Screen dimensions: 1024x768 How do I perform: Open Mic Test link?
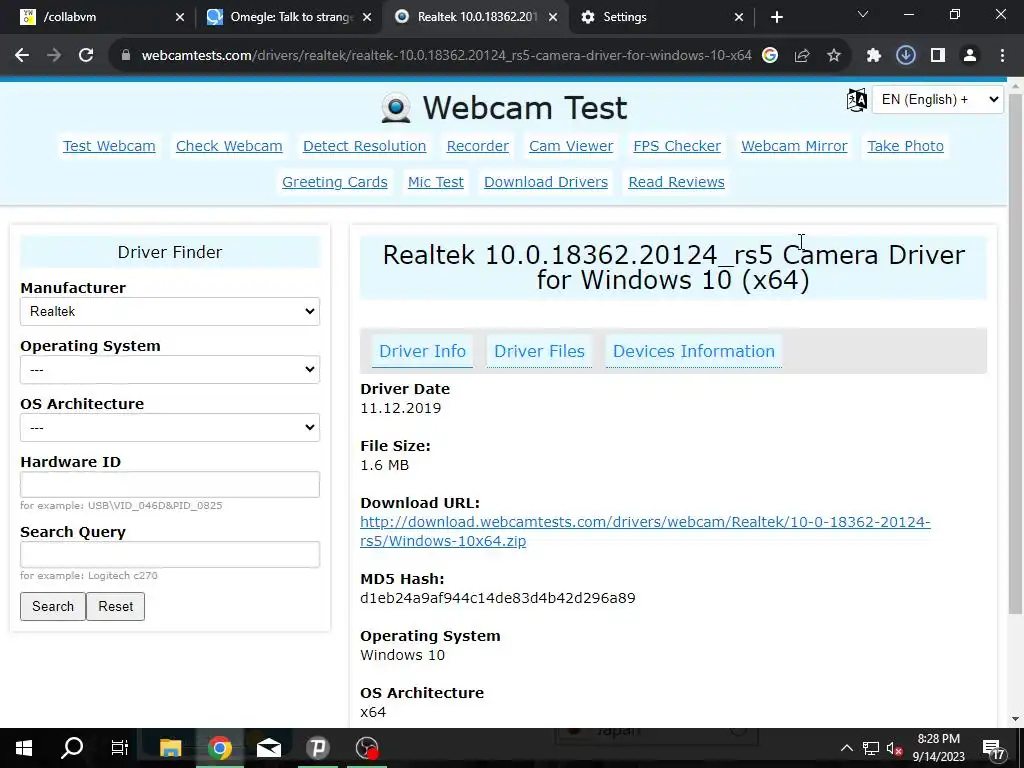coord(436,182)
